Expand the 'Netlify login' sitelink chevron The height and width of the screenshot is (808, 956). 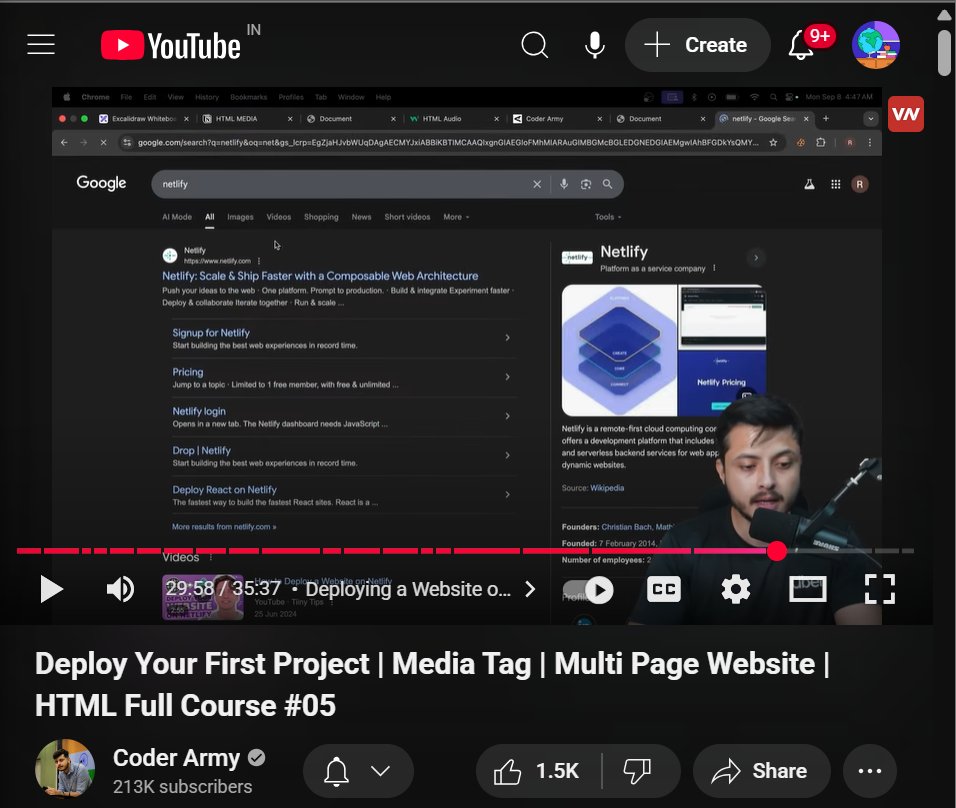click(507, 416)
